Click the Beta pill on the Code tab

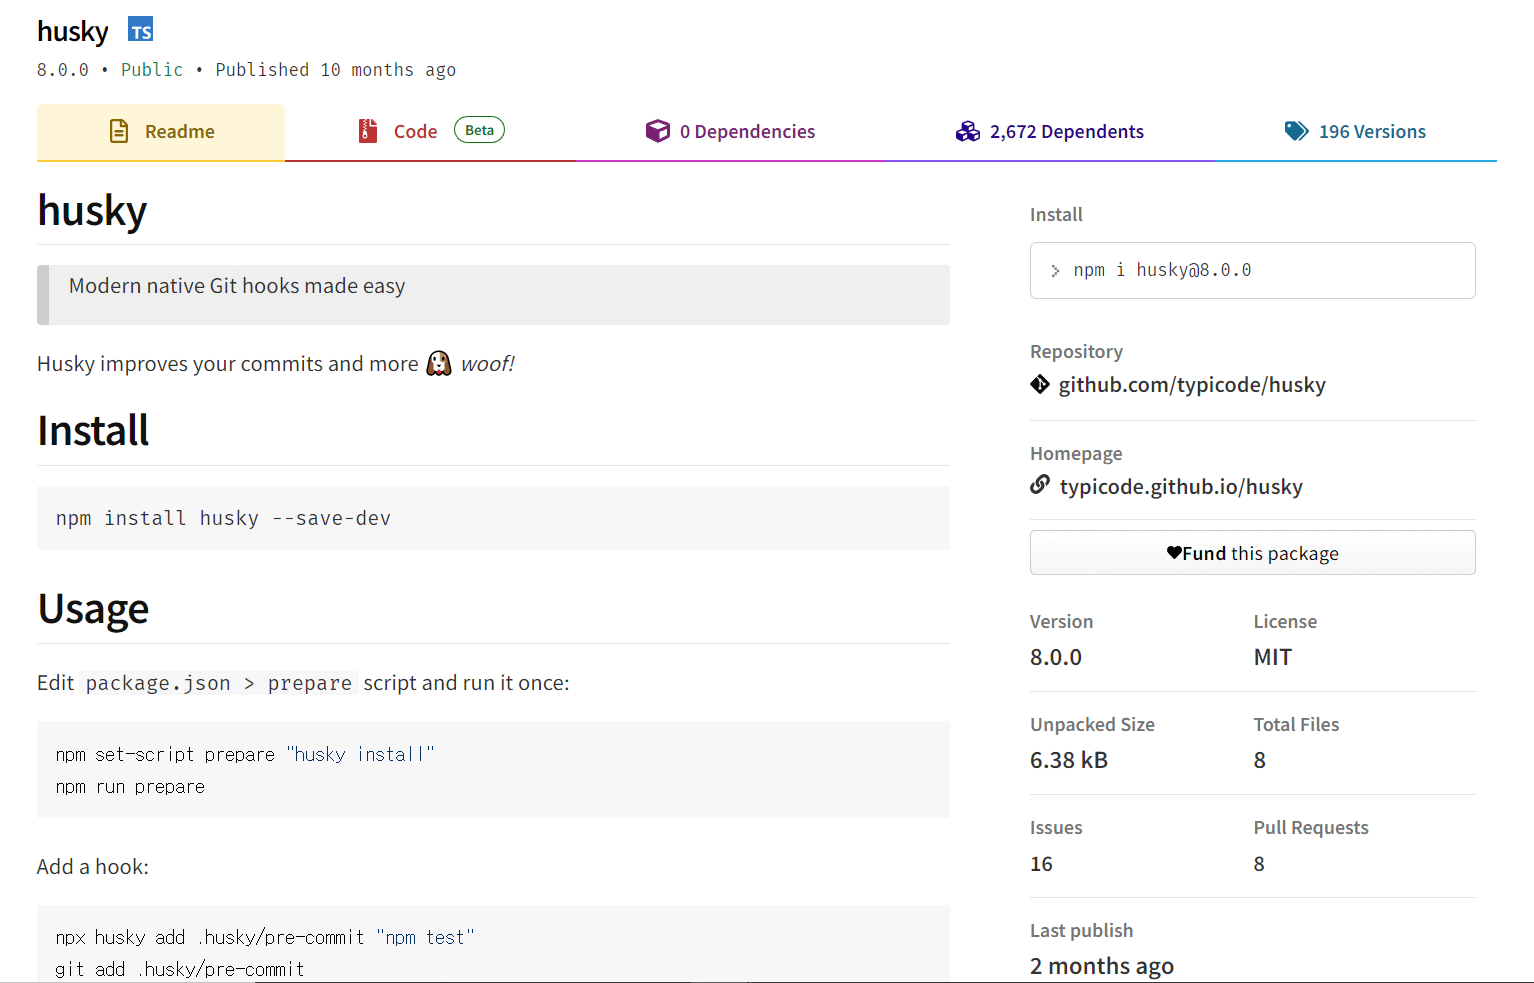(479, 129)
